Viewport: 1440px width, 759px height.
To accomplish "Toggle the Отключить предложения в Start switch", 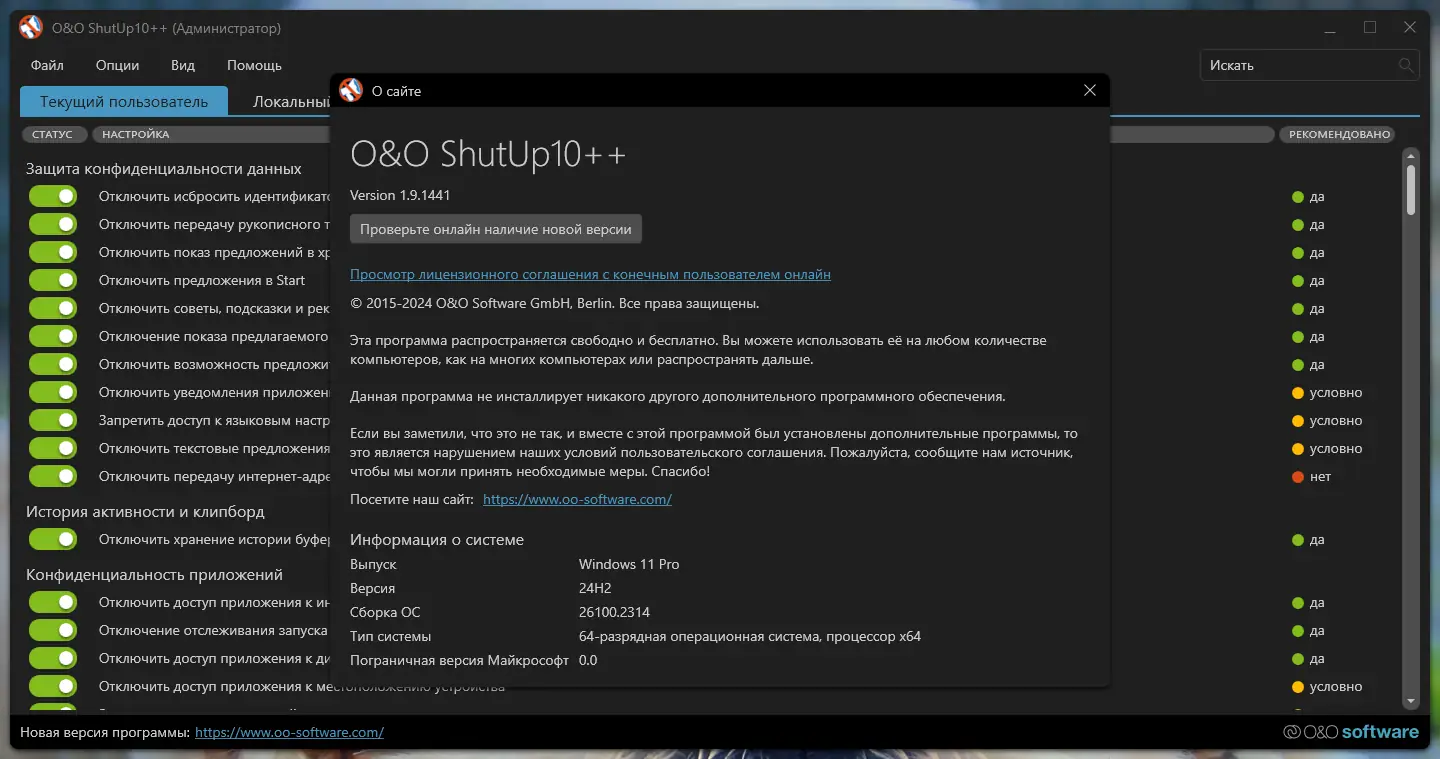I will (53, 280).
